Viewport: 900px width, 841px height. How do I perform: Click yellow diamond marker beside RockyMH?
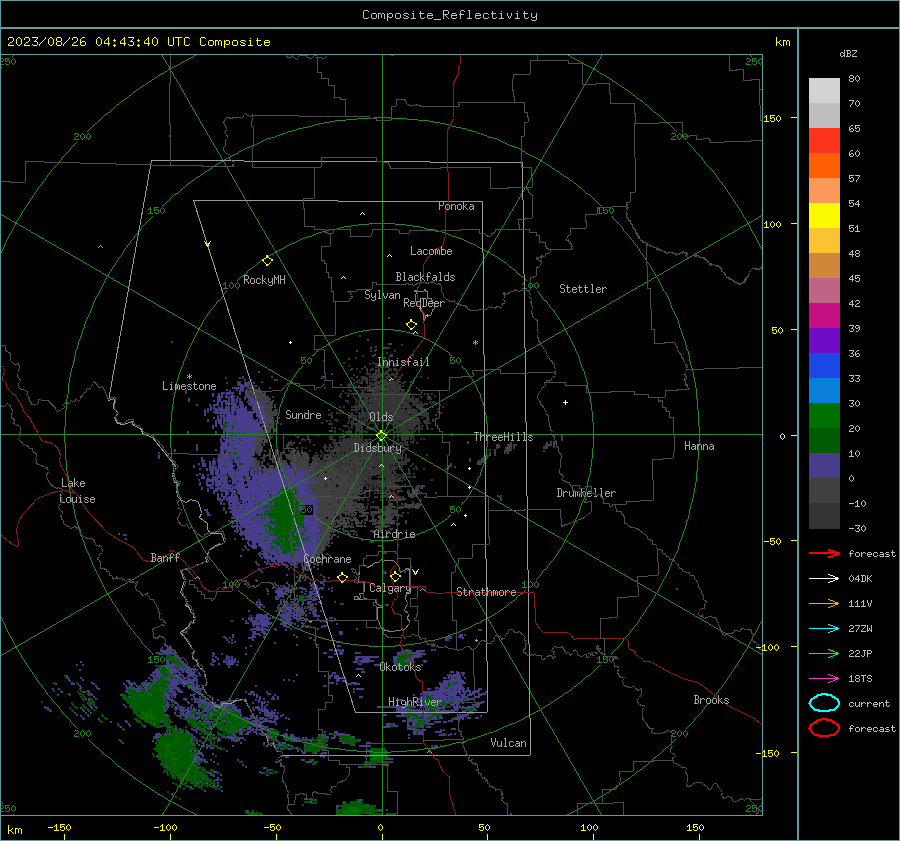(x=267, y=261)
